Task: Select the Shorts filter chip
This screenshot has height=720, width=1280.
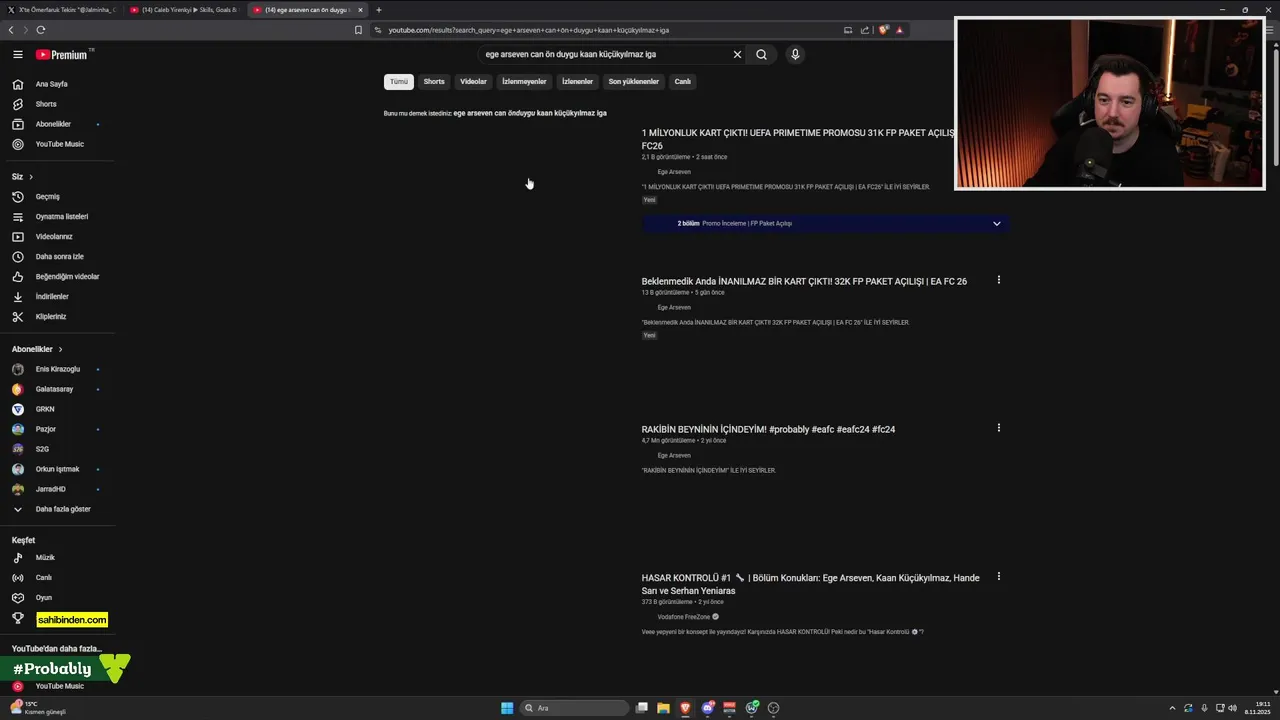Action: pyautogui.click(x=434, y=82)
